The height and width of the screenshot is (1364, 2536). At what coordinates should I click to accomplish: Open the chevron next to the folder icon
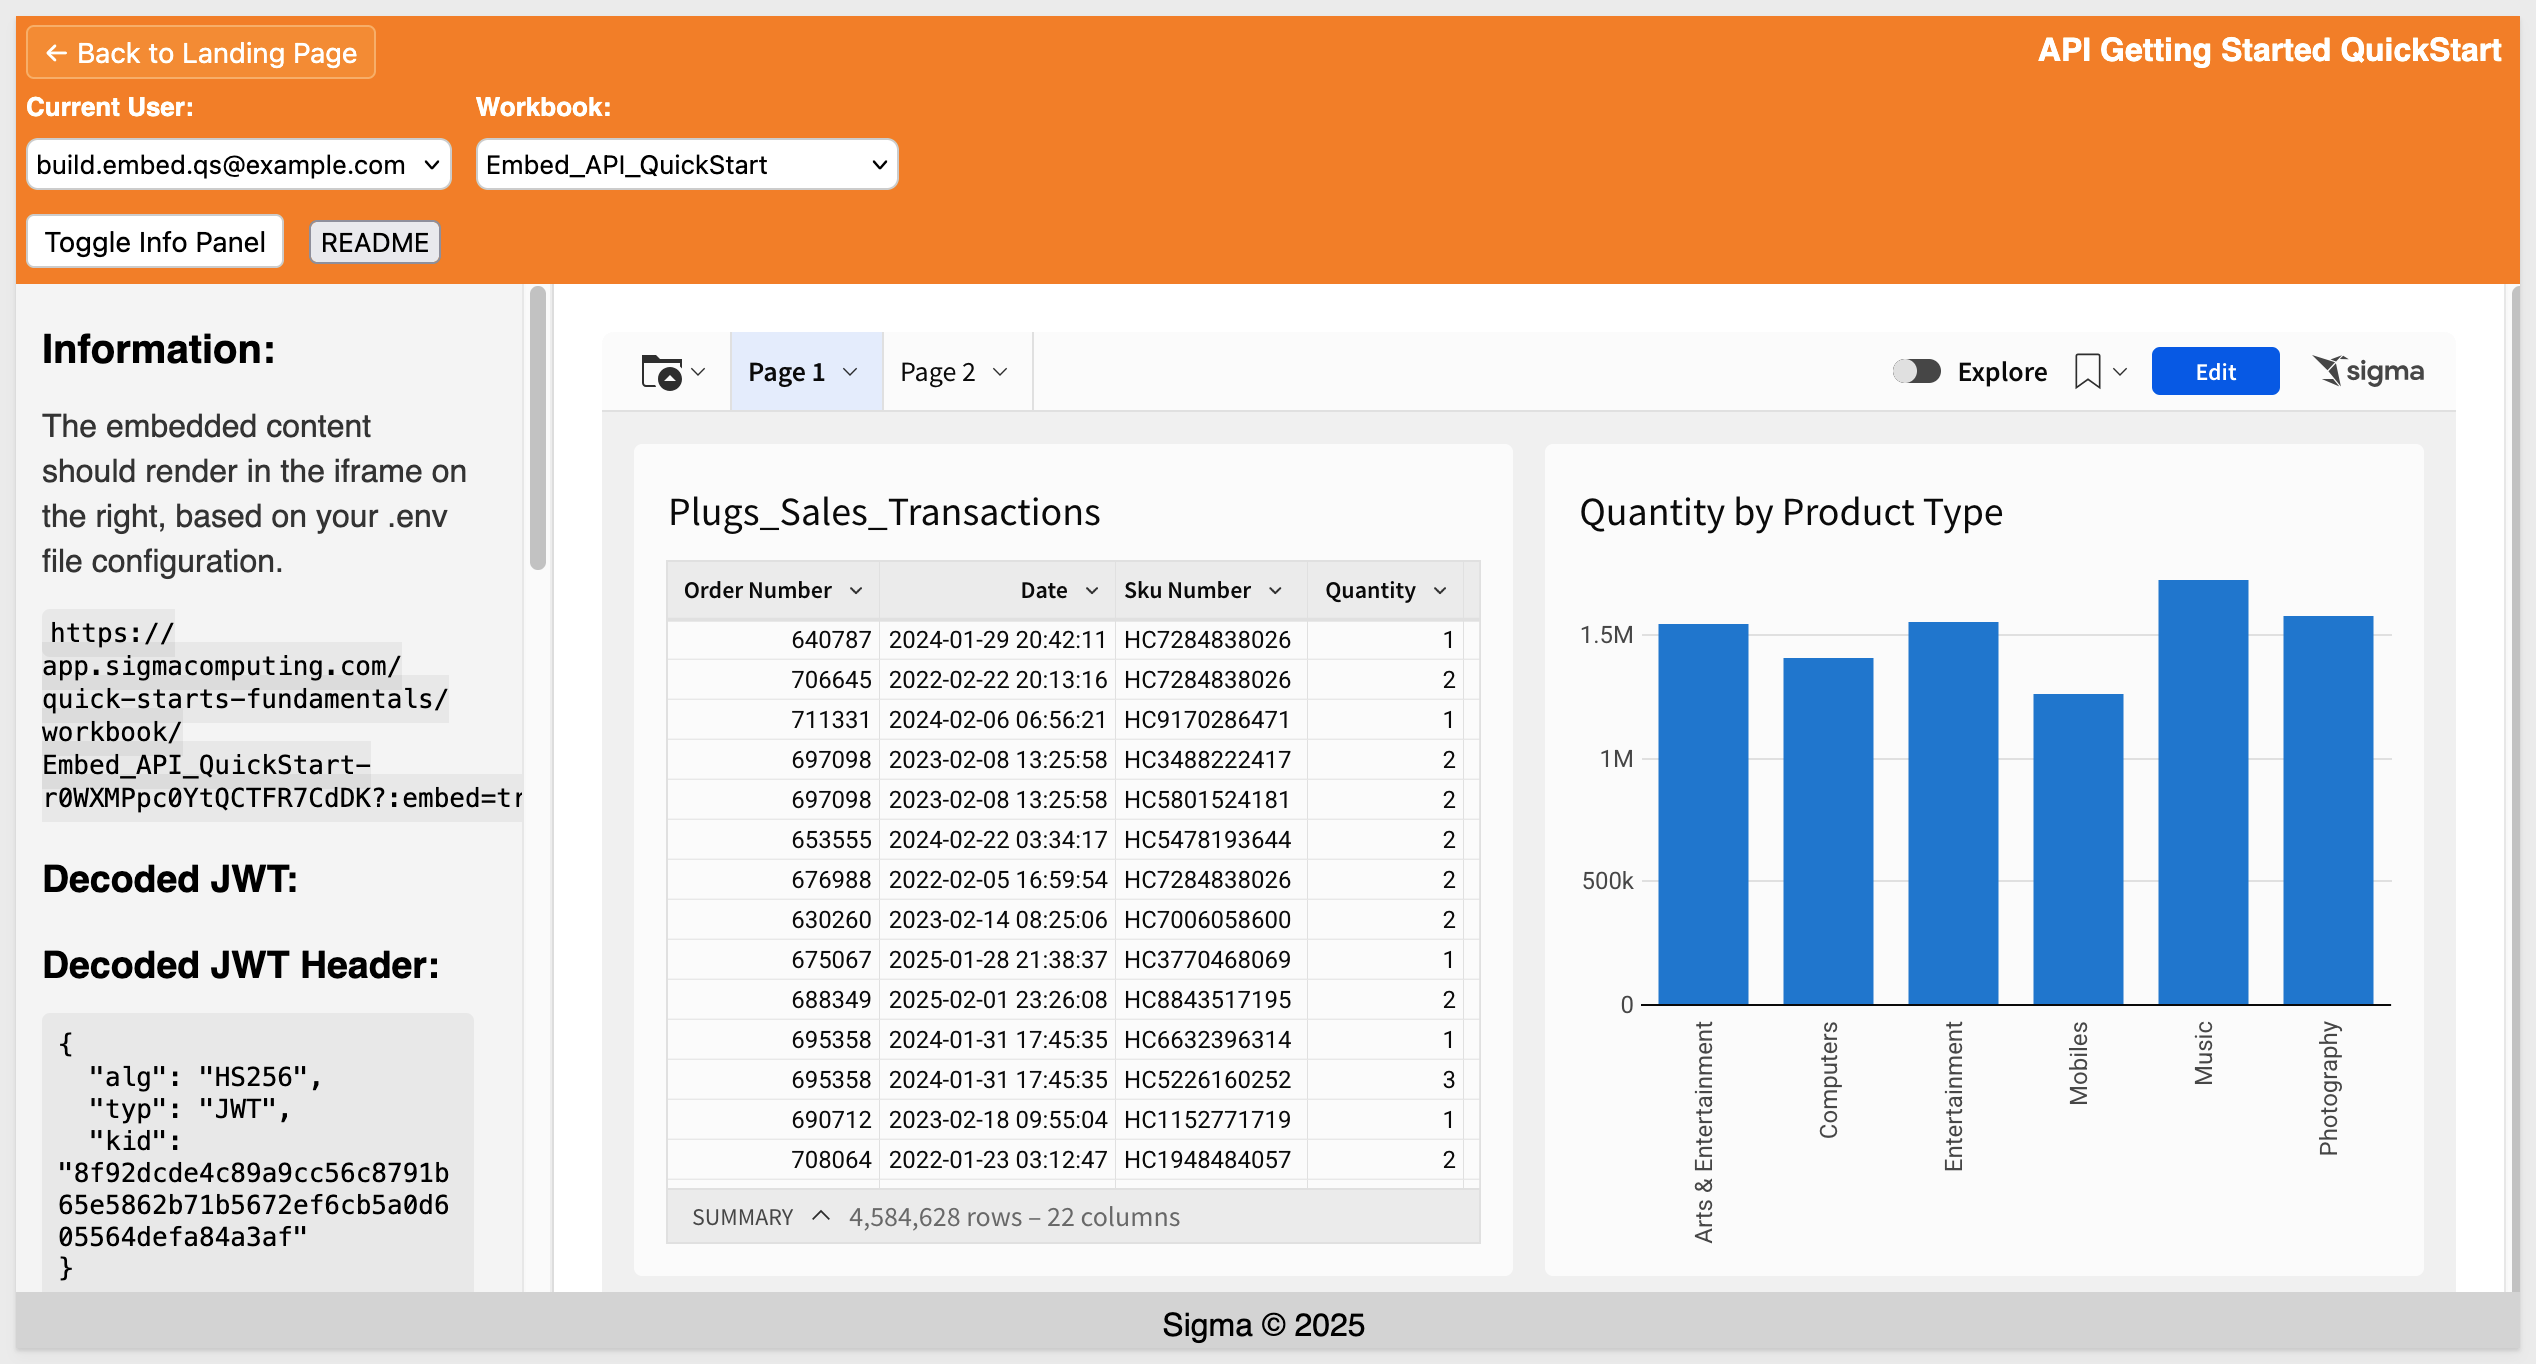click(x=699, y=372)
